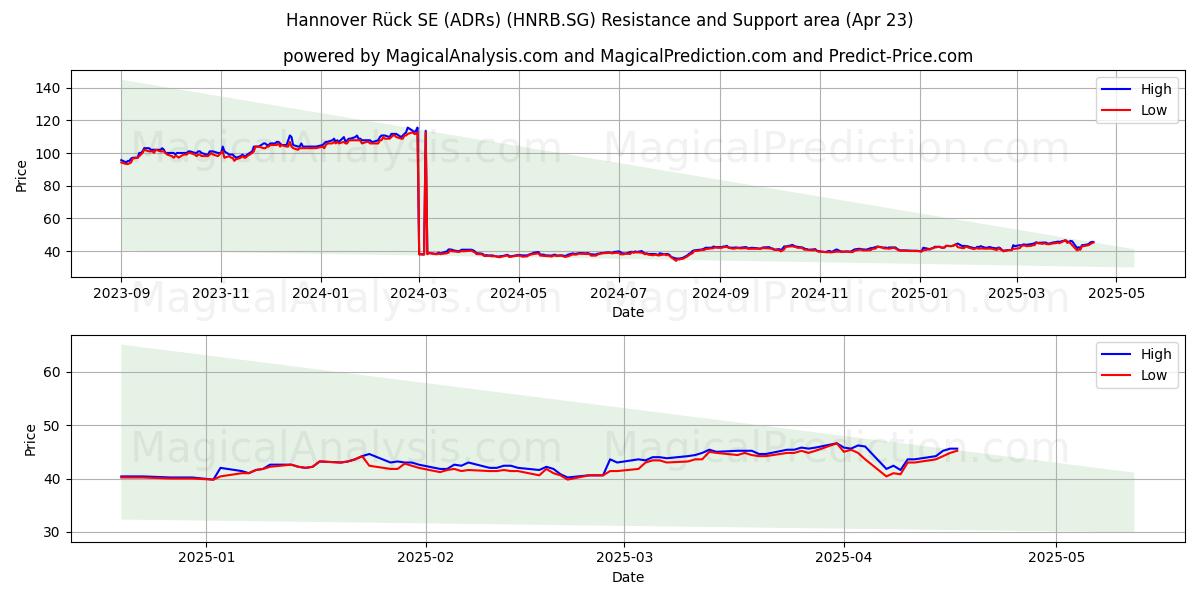Viewport: 1200px width, 600px height.
Task: Click the 100 price tick on the top chart
Action: coord(48,153)
